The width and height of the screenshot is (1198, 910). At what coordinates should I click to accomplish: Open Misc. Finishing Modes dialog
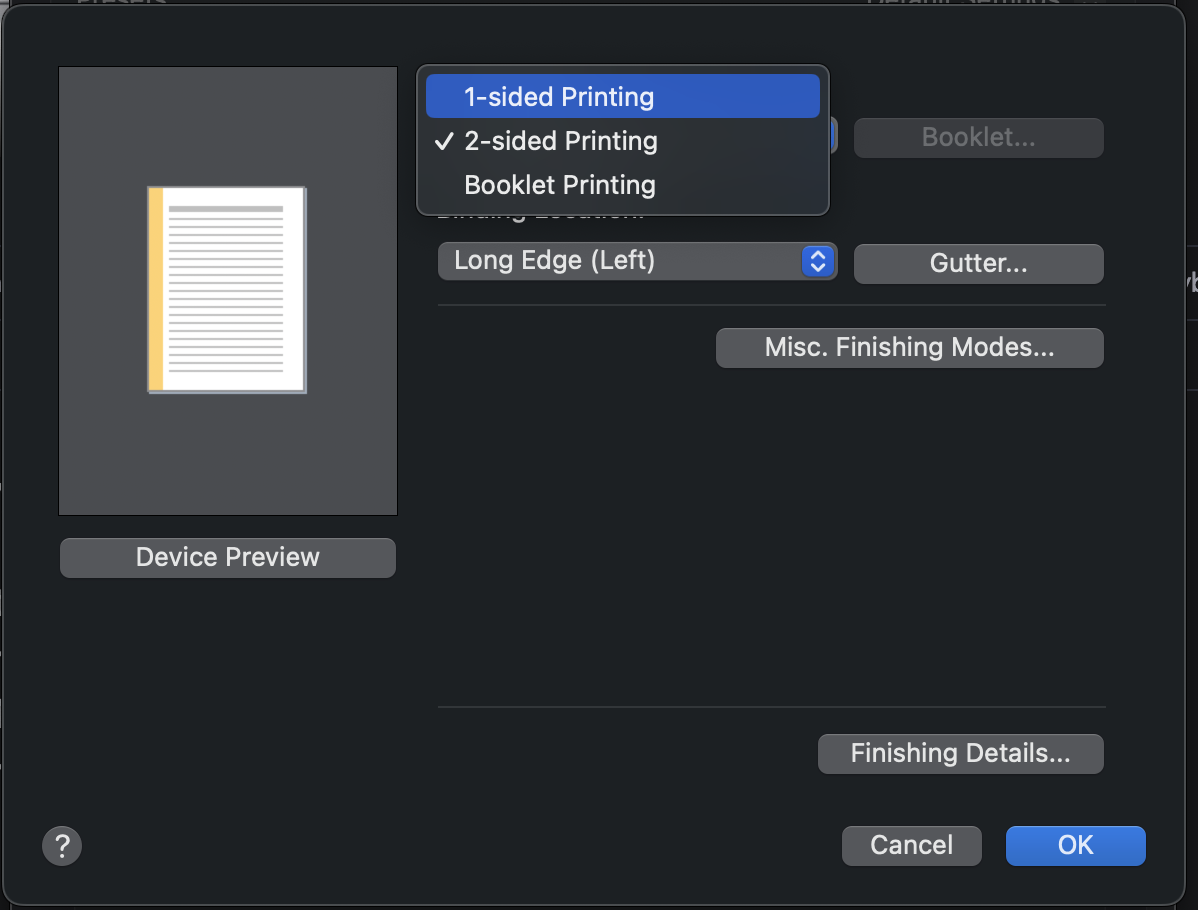(x=909, y=348)
